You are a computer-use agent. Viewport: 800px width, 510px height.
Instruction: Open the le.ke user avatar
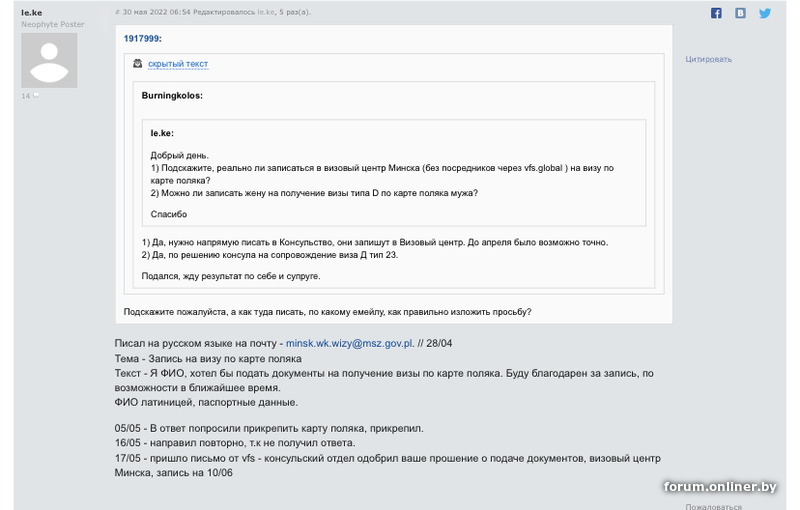(x=49, y=60)
